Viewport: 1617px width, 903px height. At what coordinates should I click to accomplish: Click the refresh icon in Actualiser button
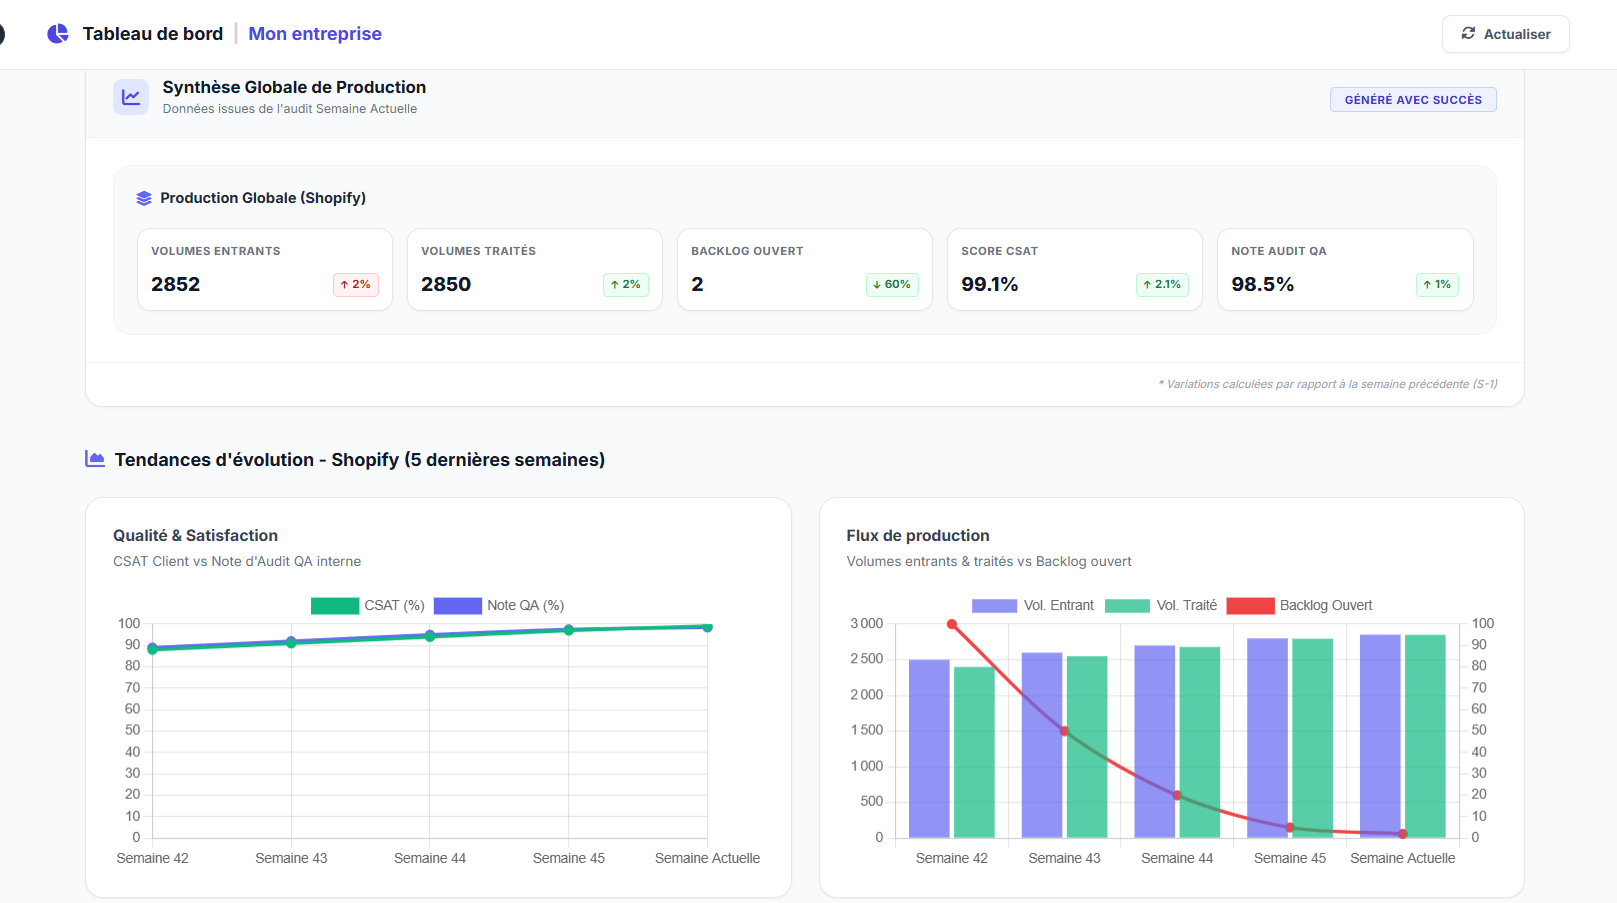coord(1468,34)
